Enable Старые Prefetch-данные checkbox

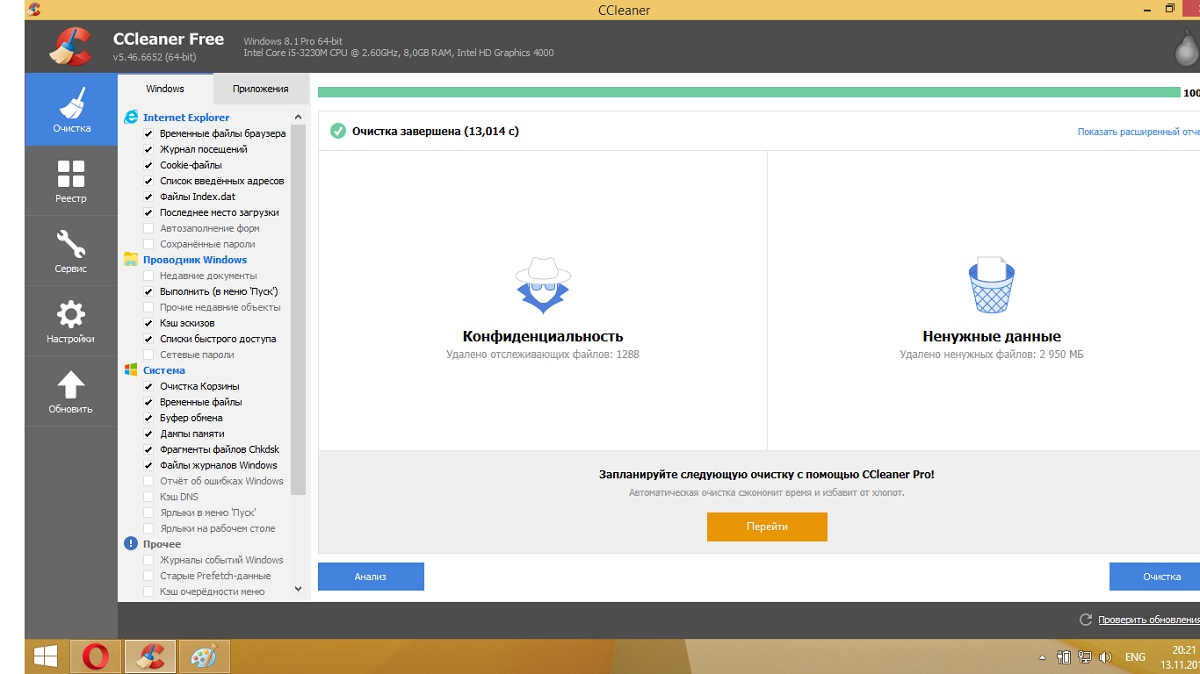coord(149,576)
